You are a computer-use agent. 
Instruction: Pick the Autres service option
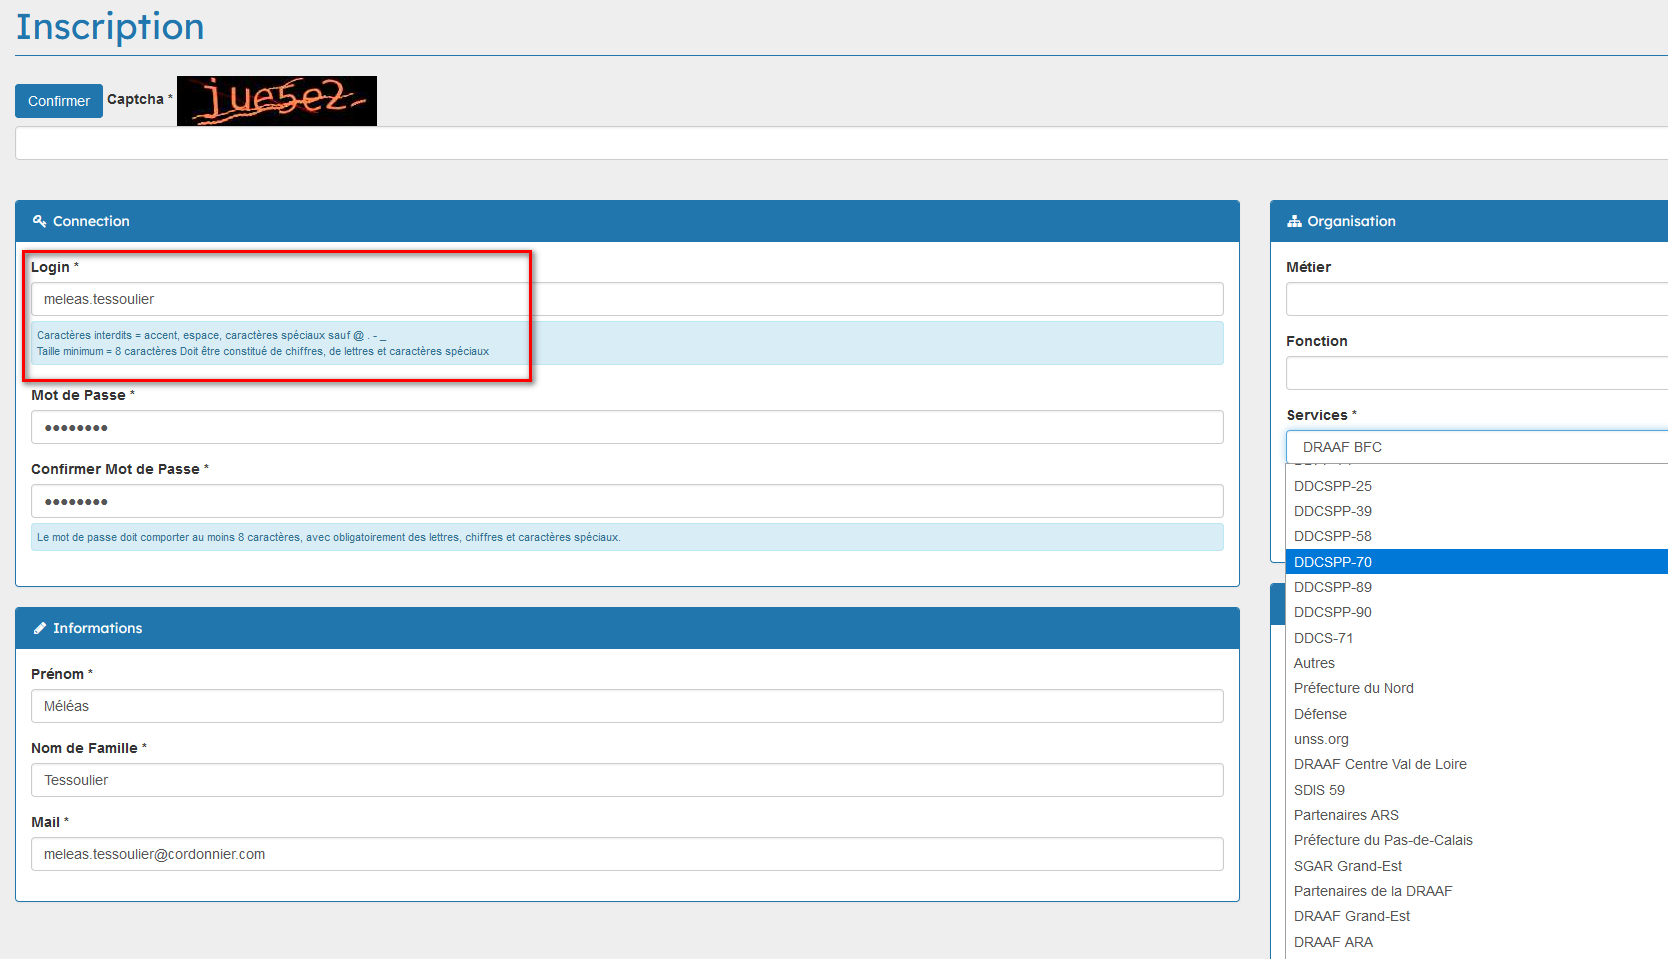[1314, 663]
